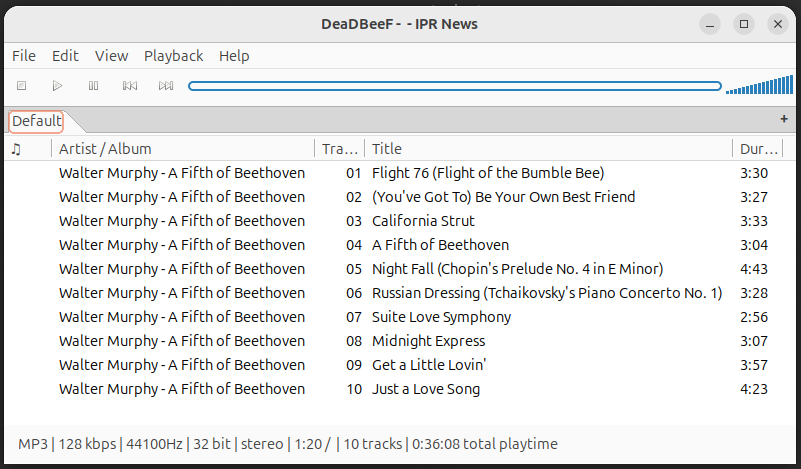Click the playback seek bar
Viewport: 801px width, 469px height.
455,86
